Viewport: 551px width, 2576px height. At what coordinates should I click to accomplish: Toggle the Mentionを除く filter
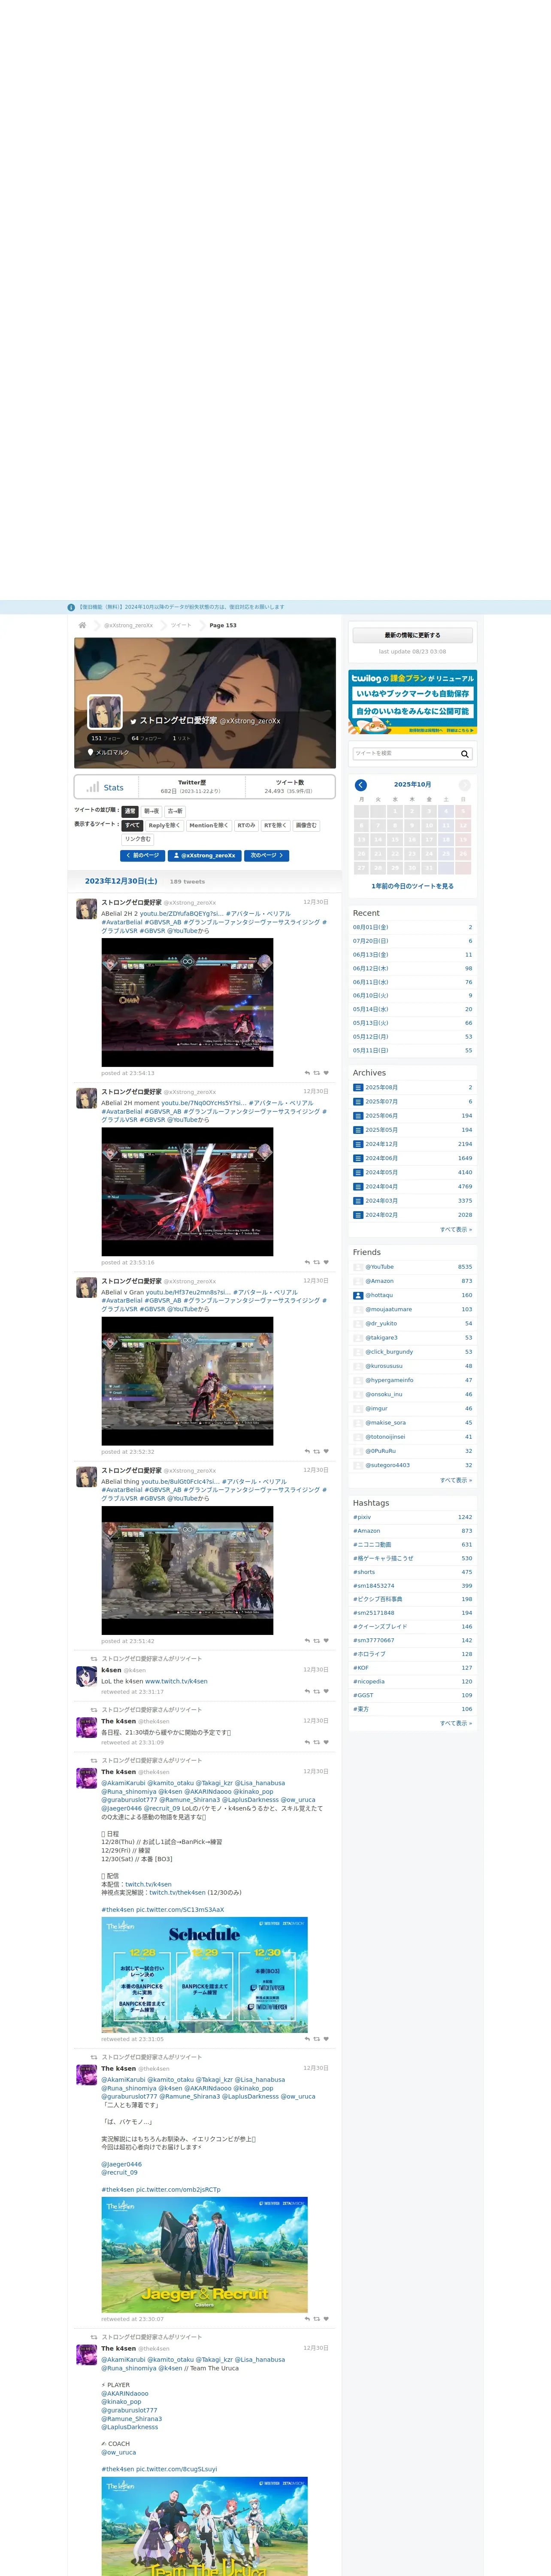208,825
